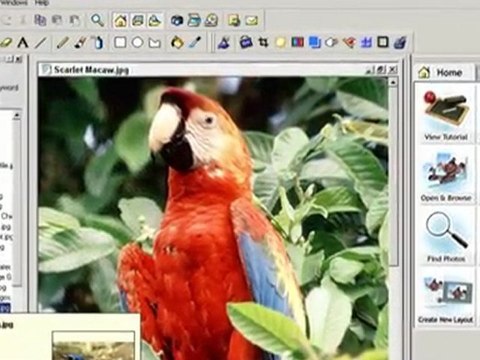This screenshot has height=360, width=480.
Task: Click Open & Browse in Home panel
Action: 446,176
